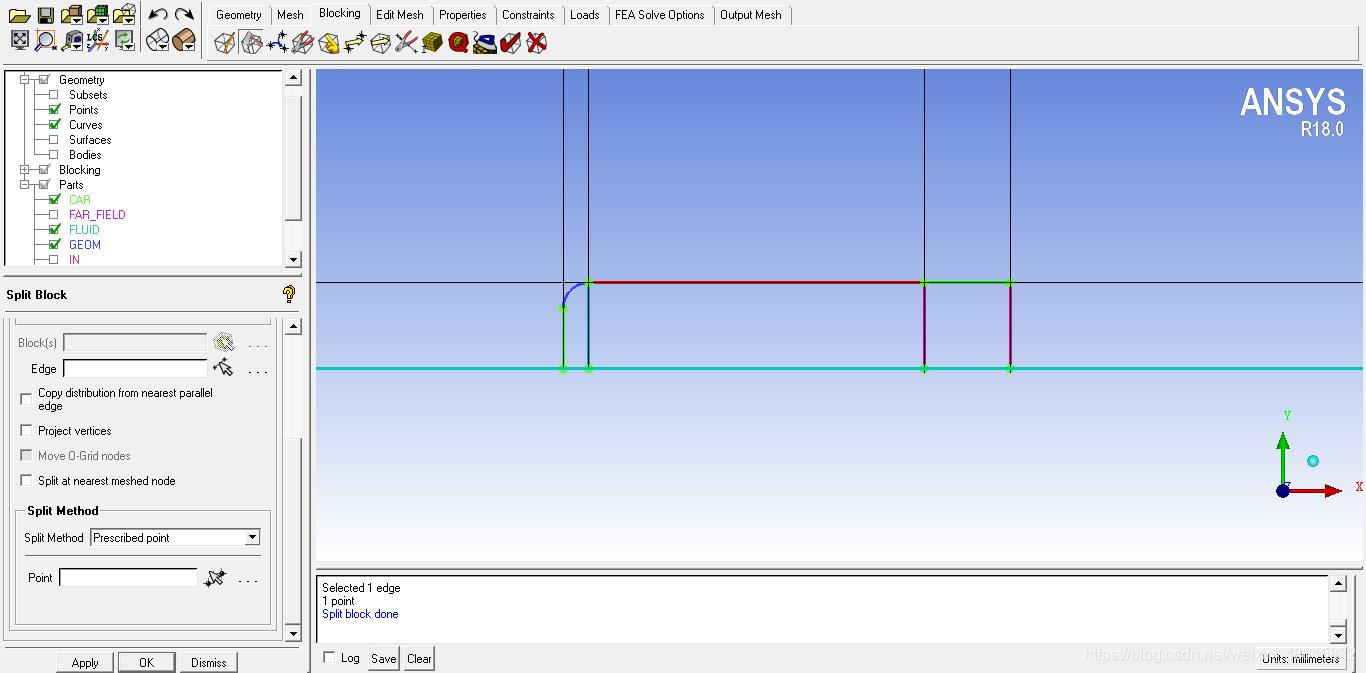This screenshot has width=1366, height=673.
Task: Open the Properties tab
Action: click(462, 15)
